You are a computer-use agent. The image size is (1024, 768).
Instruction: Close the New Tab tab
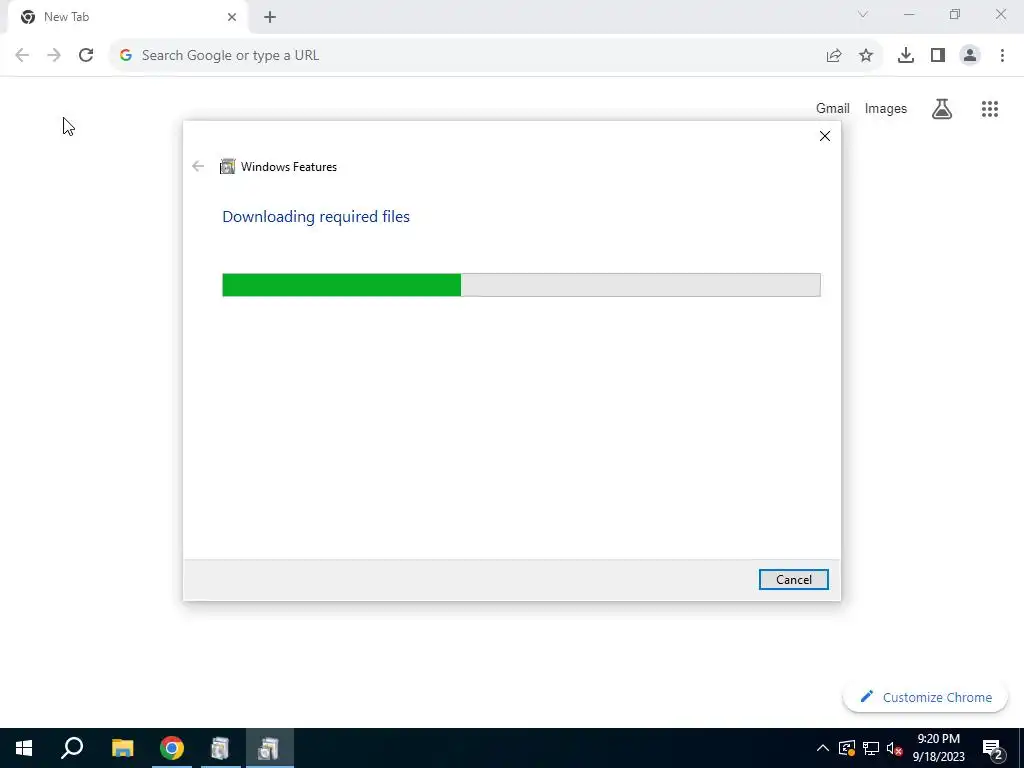(232, 17)
